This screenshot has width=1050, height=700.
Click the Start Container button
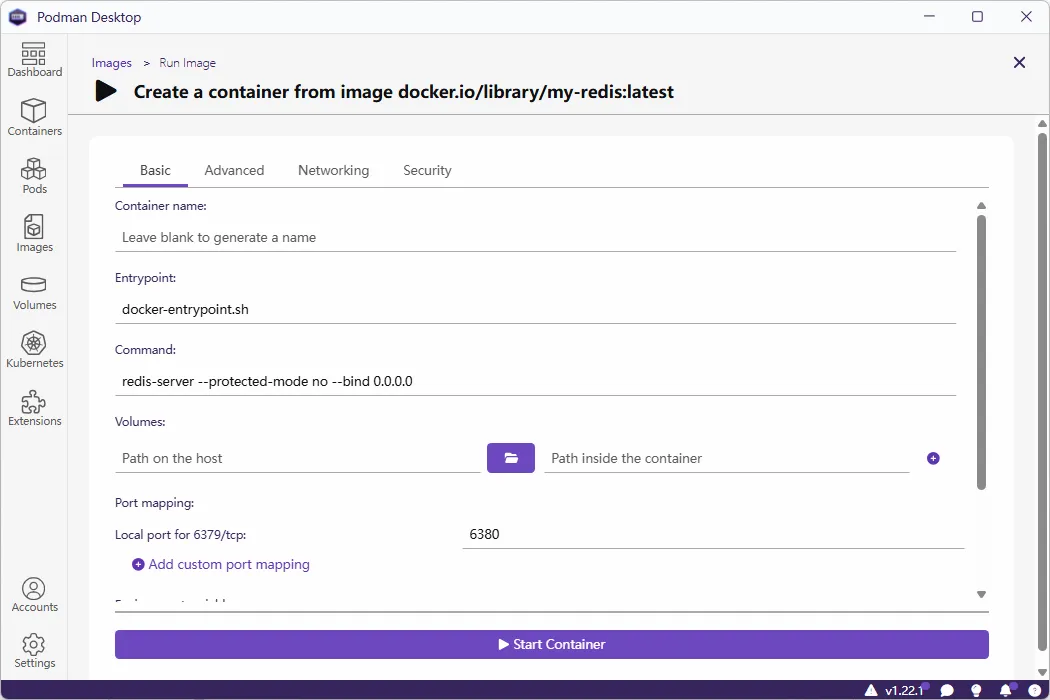551,644
